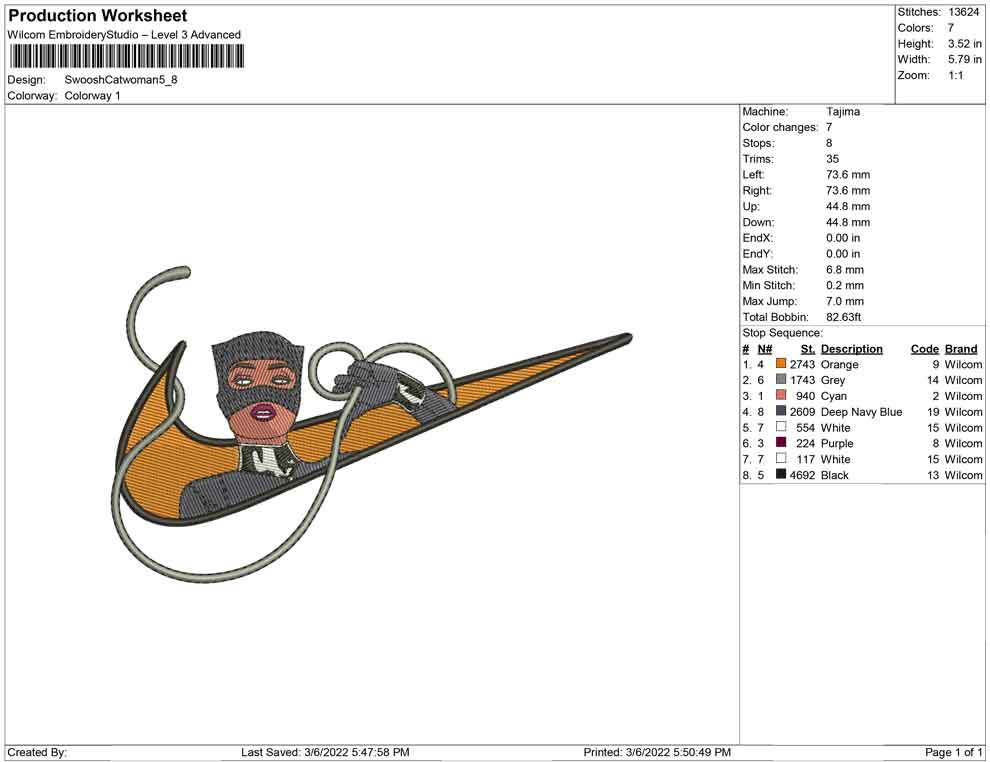Viewport: 990px width, 762px height.
Task: Click the 'Description' column header
Action: (x=852, y=349)
